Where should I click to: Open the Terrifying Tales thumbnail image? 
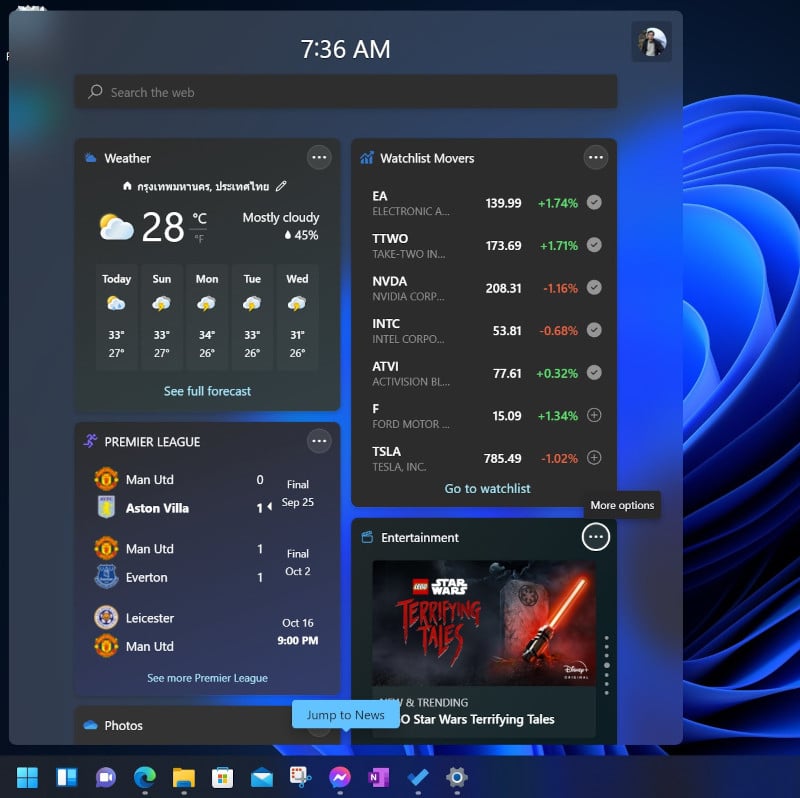484,622
